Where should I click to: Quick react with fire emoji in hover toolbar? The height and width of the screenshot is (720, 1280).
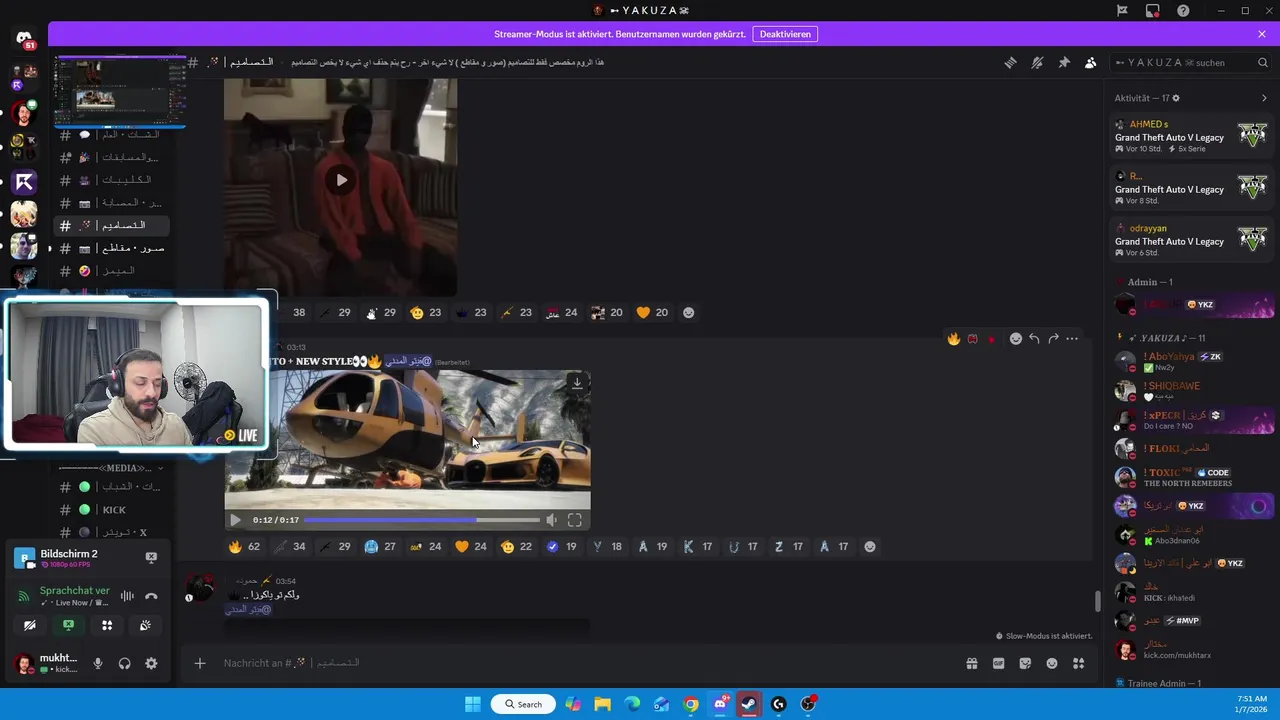coord(953,339)
